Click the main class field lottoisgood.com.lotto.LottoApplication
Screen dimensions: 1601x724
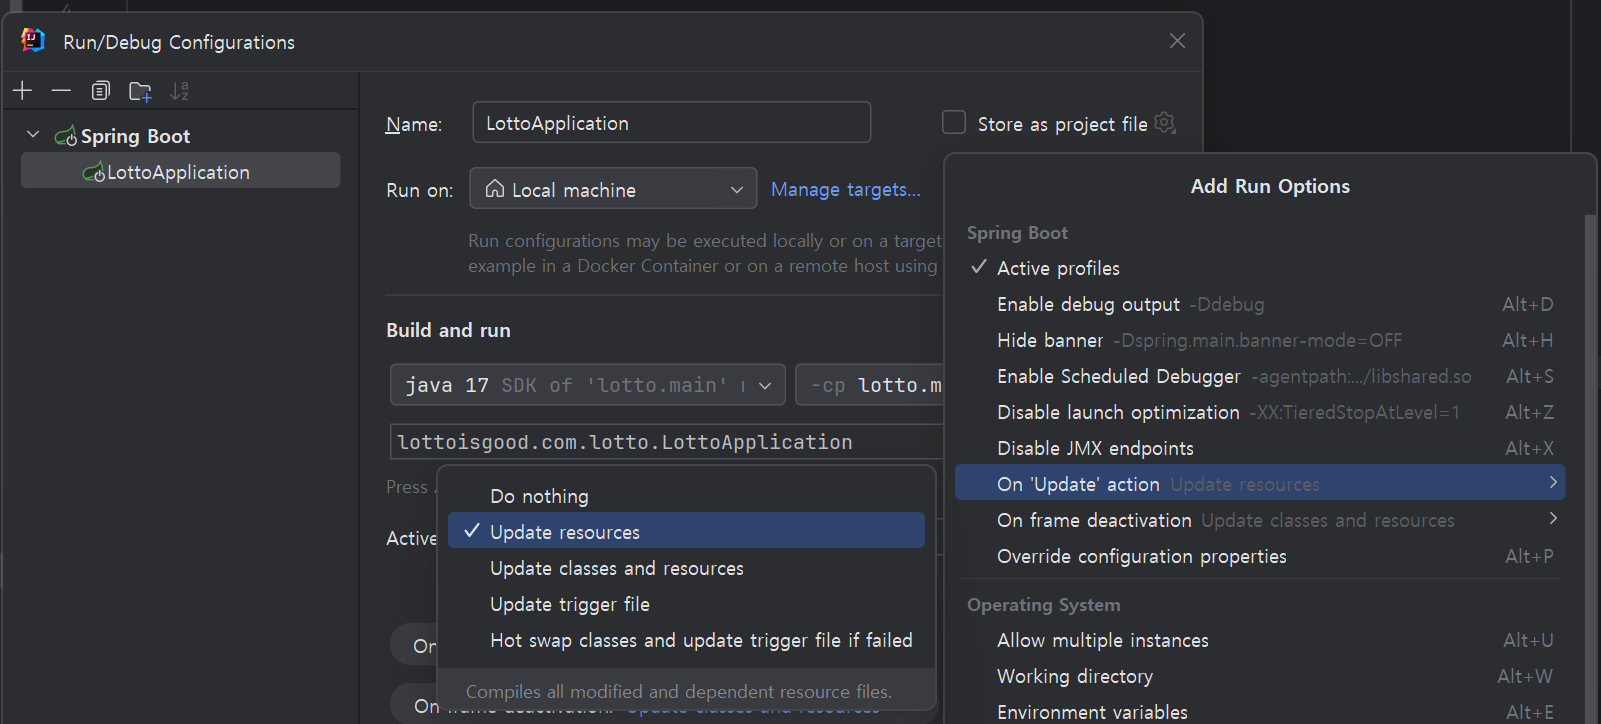pyautogui.click(x=666, y=442)
